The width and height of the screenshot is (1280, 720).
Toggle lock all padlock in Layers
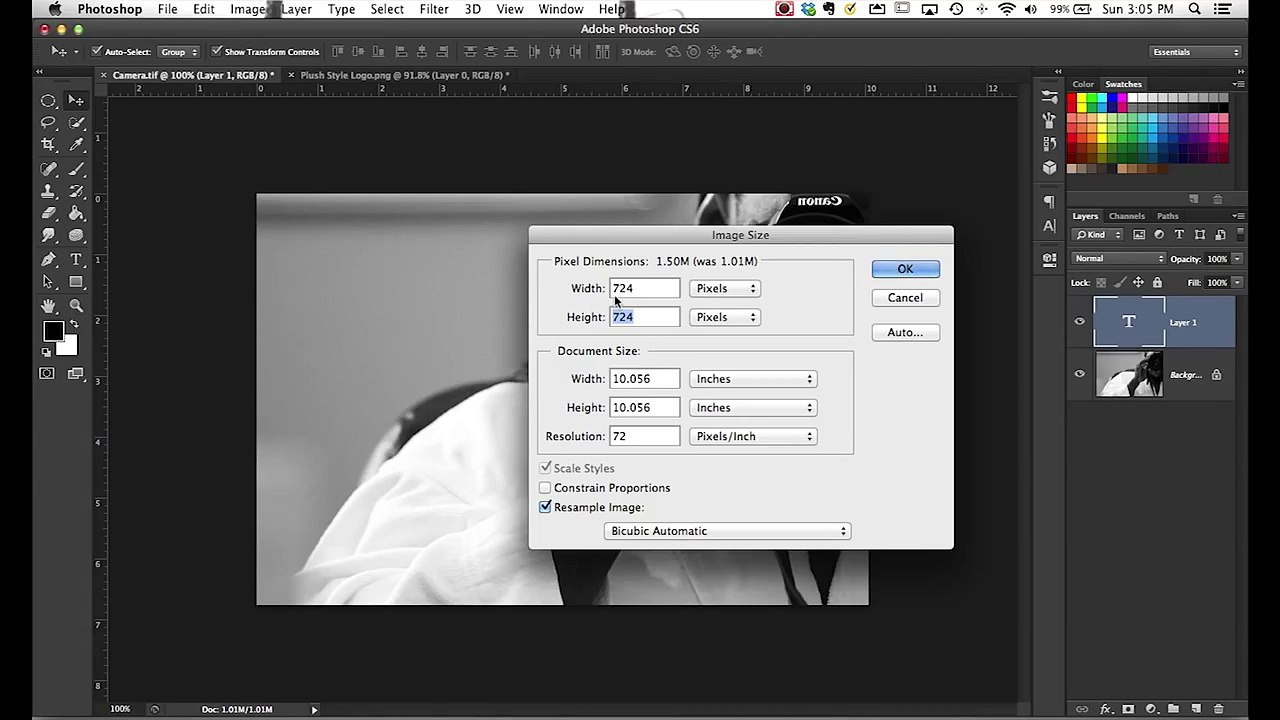[x=1157, y=283]
